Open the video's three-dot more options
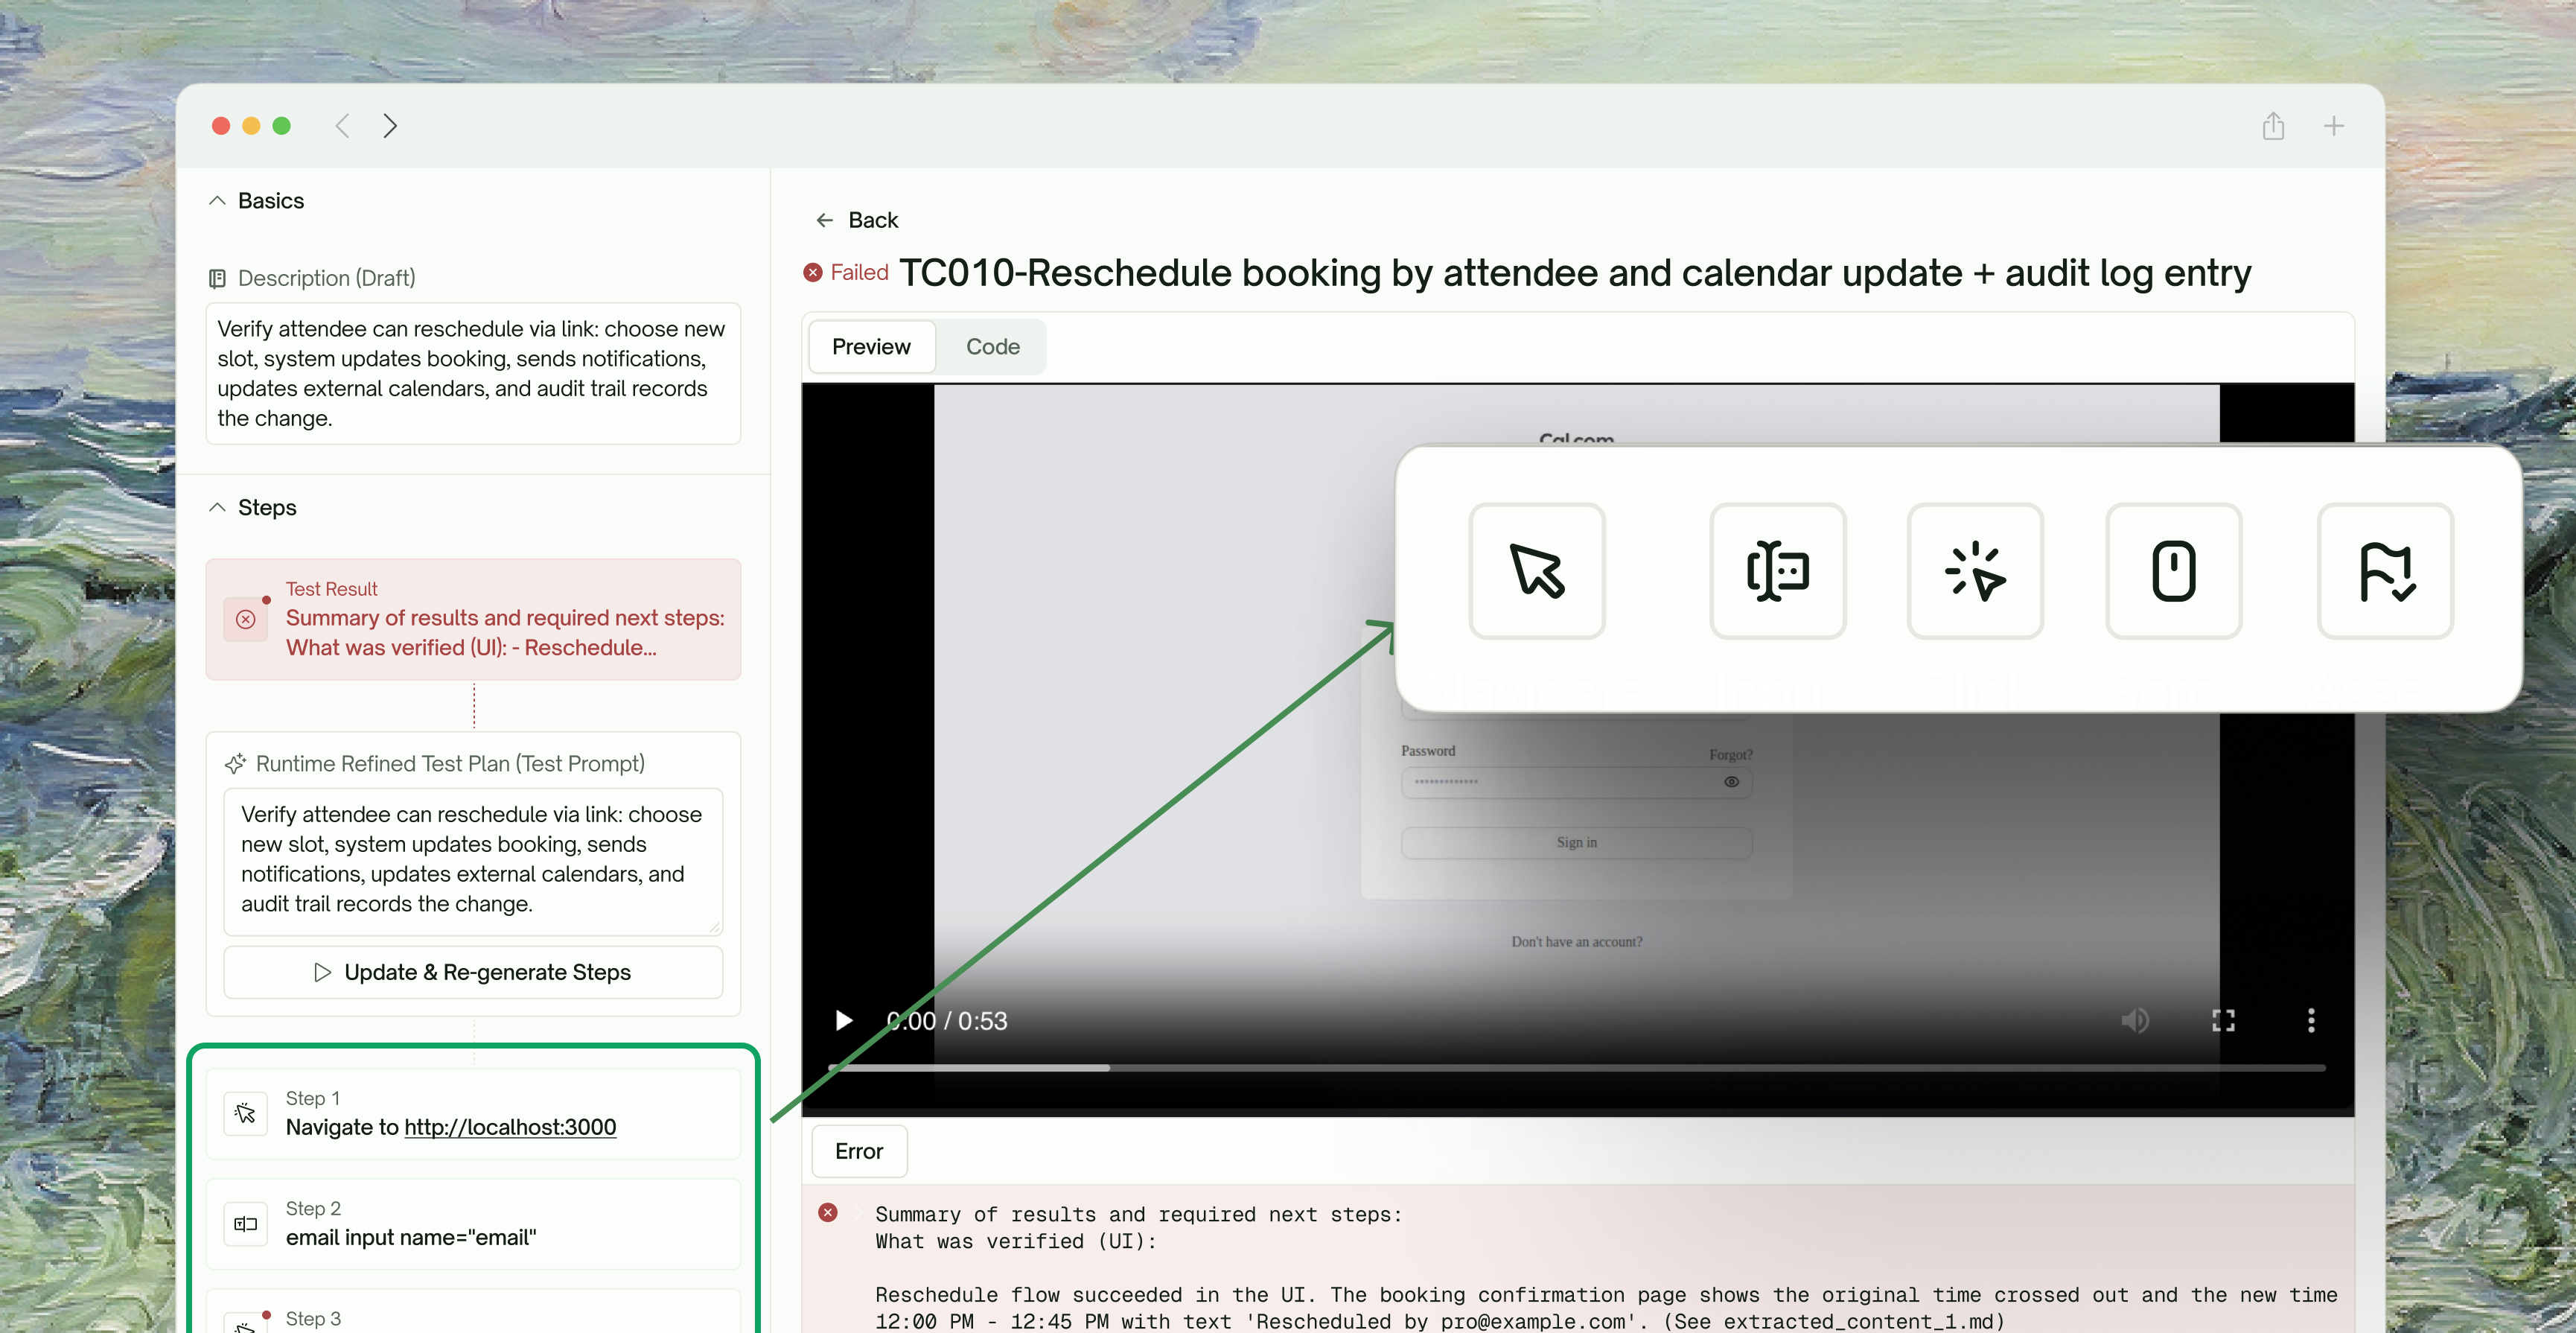 [x=2311, y=1021]
